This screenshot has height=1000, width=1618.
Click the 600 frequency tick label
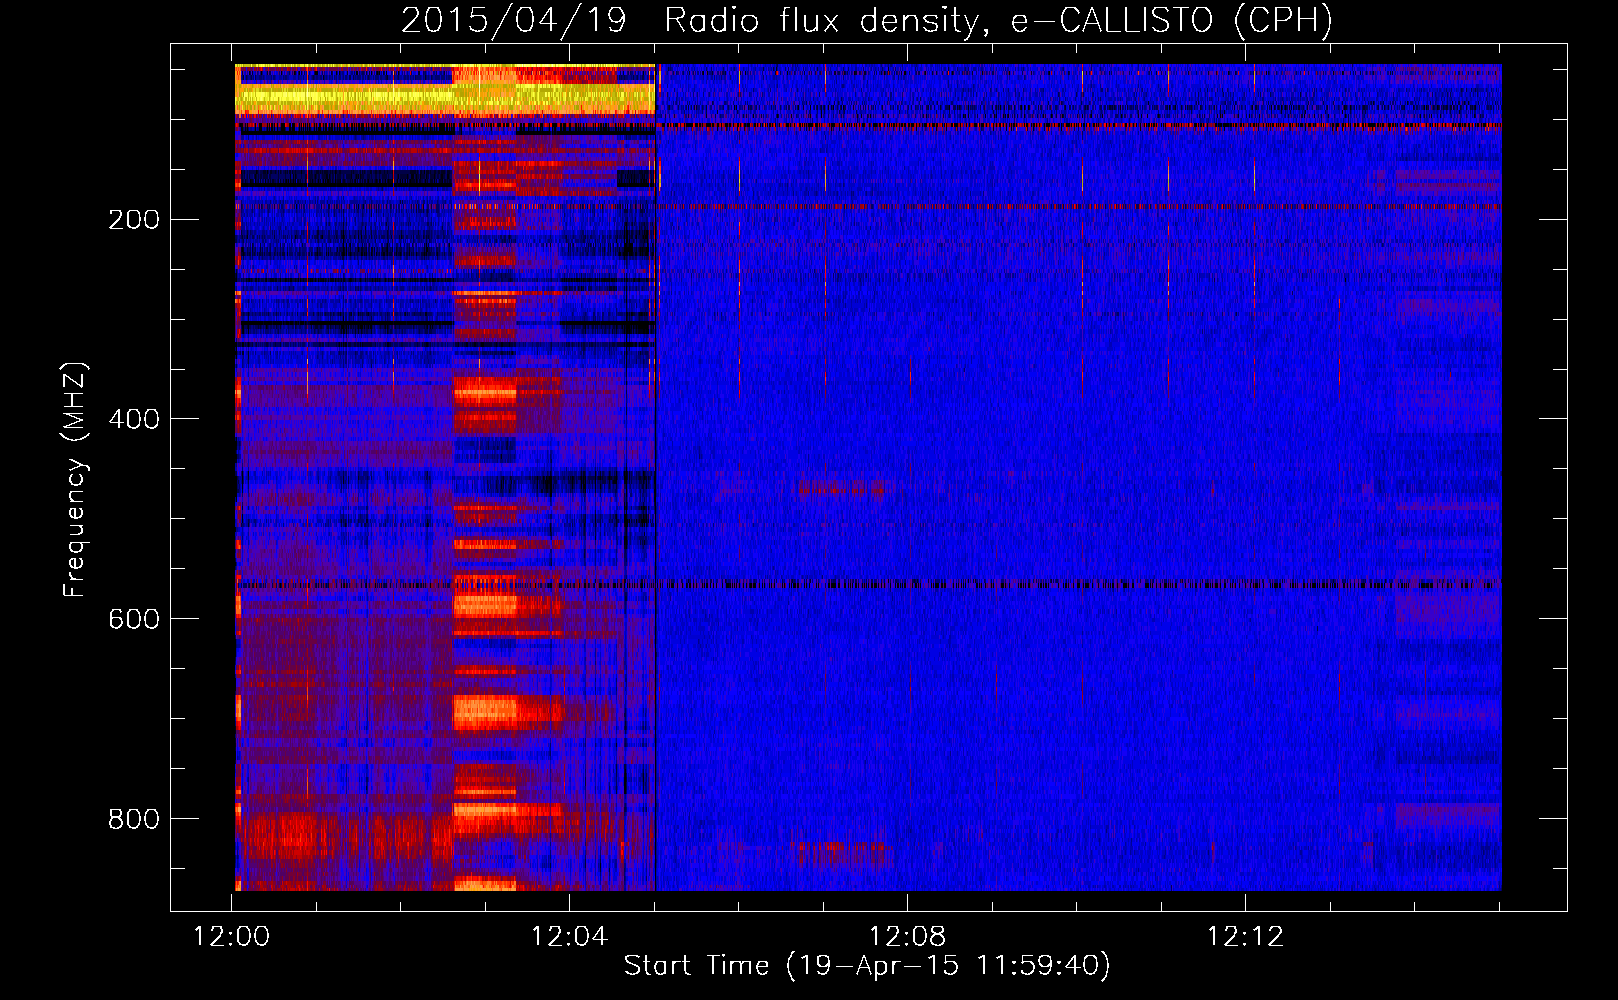pyautogui.click(x=134, y=619)
